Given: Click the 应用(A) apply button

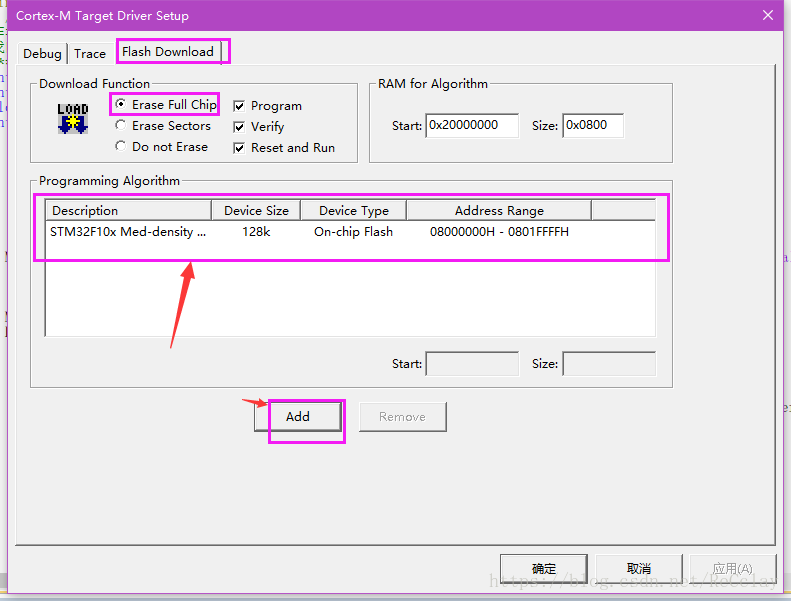Looking at the screenshot, I should [732, 569].
